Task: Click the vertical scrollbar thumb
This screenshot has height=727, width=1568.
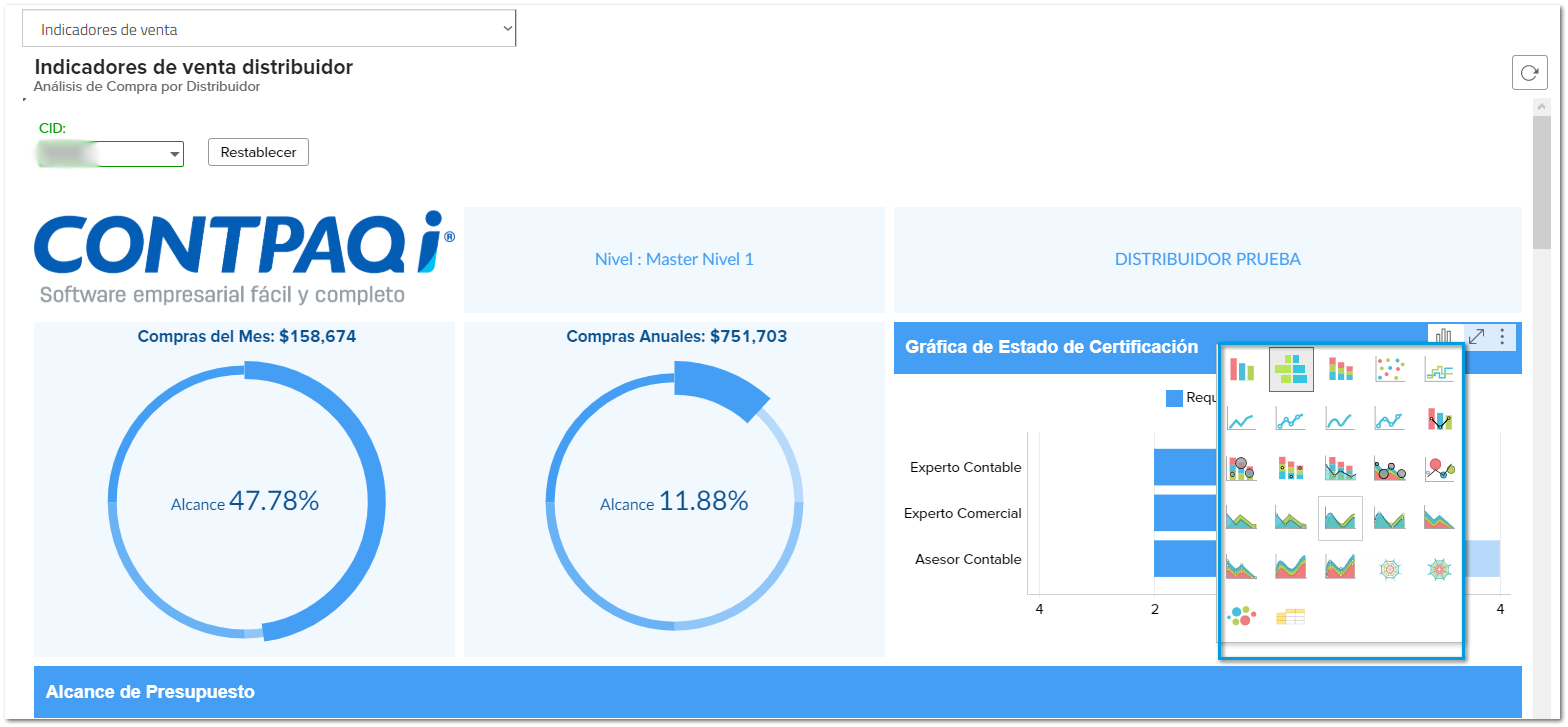Action: tap(1542, 182)
